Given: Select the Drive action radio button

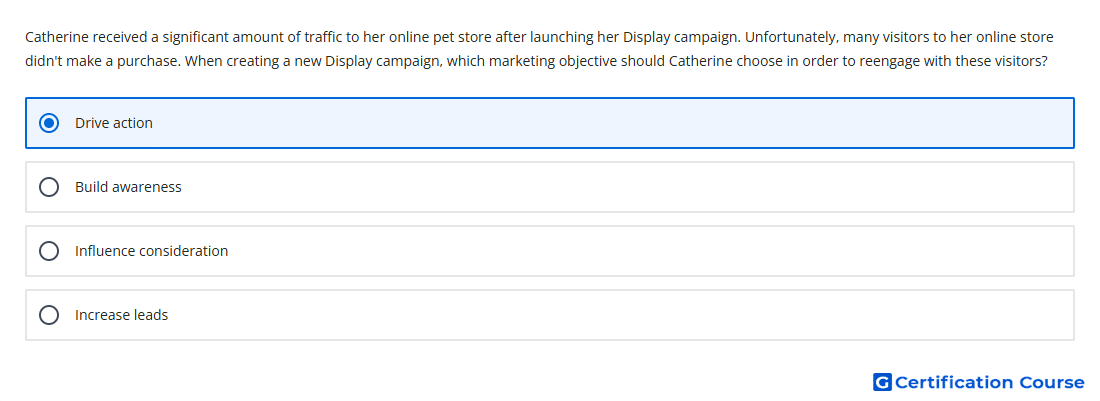Looking at the screenshot, I should (48, 123).
